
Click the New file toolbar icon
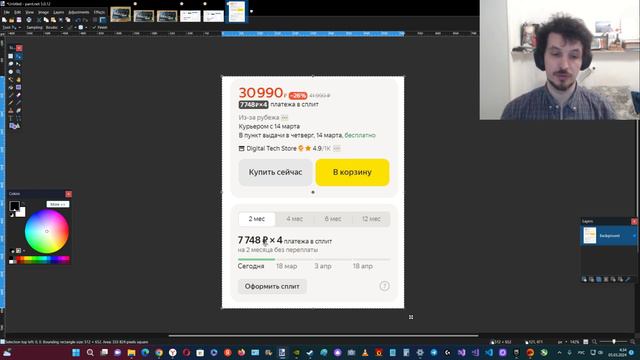[x=4, y=20]
